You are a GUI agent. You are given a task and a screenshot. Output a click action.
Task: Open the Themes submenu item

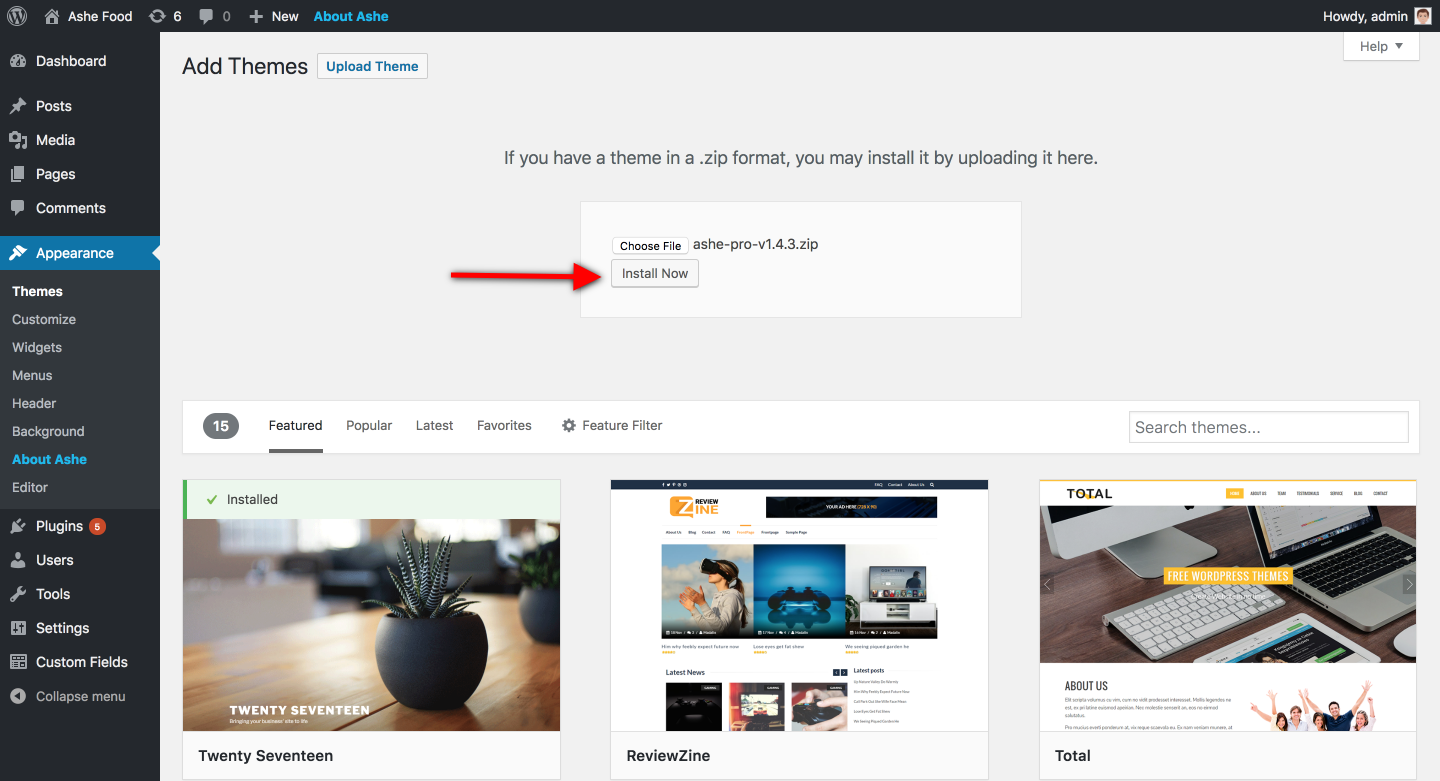(x=37, y=291)
